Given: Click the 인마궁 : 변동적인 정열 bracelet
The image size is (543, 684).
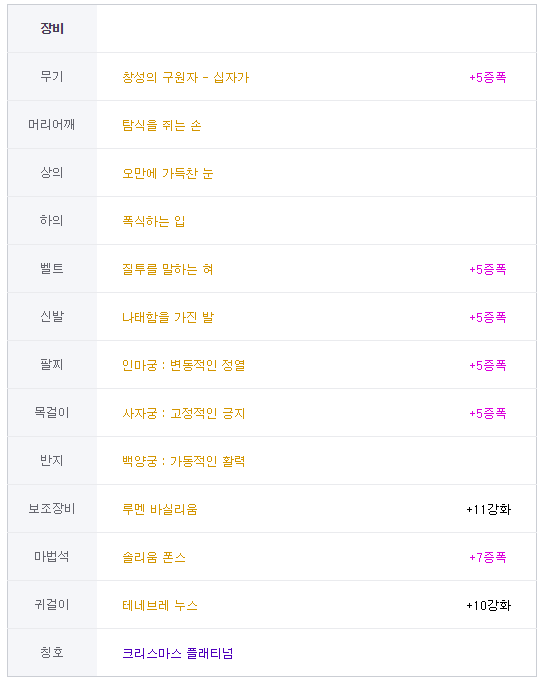Looking at the screenshot, I should click(184, 365).
